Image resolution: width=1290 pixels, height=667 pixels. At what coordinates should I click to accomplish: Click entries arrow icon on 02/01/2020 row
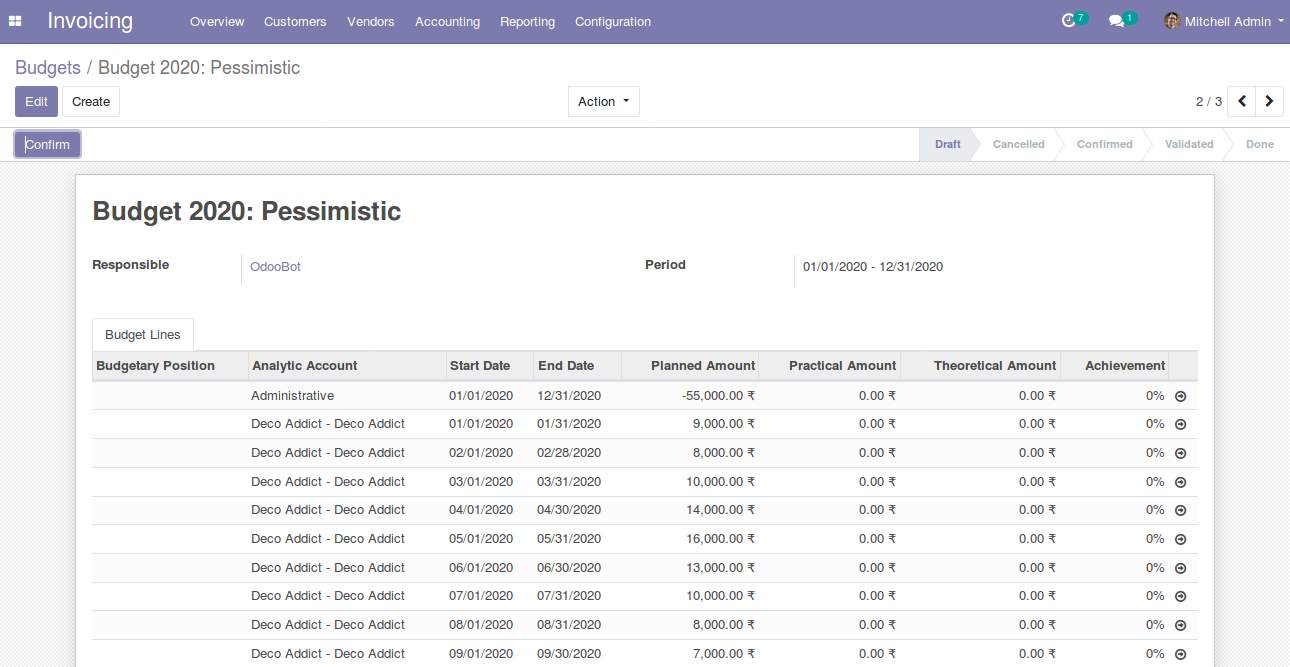pyautogui.click(x=1180, y=453)
